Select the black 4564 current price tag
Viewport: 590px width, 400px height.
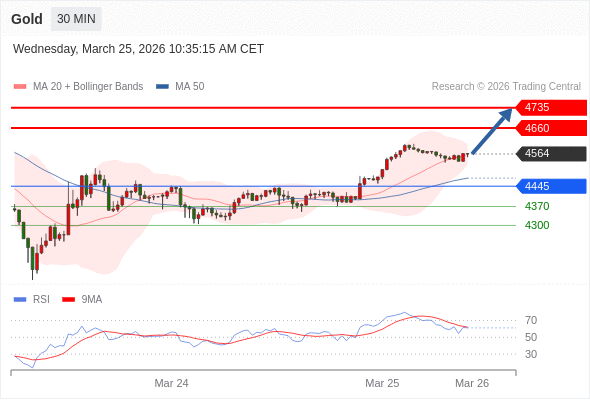coord(551,154)
